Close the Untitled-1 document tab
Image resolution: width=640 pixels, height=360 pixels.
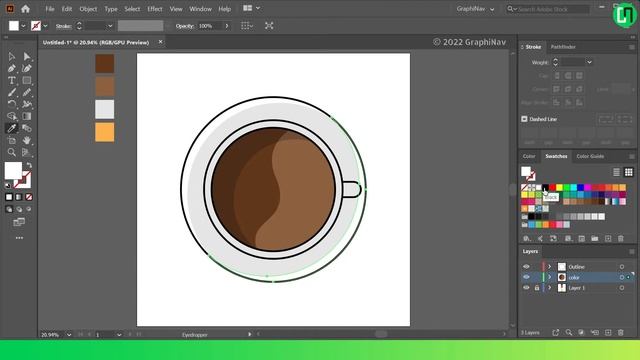tap(160, 42)
